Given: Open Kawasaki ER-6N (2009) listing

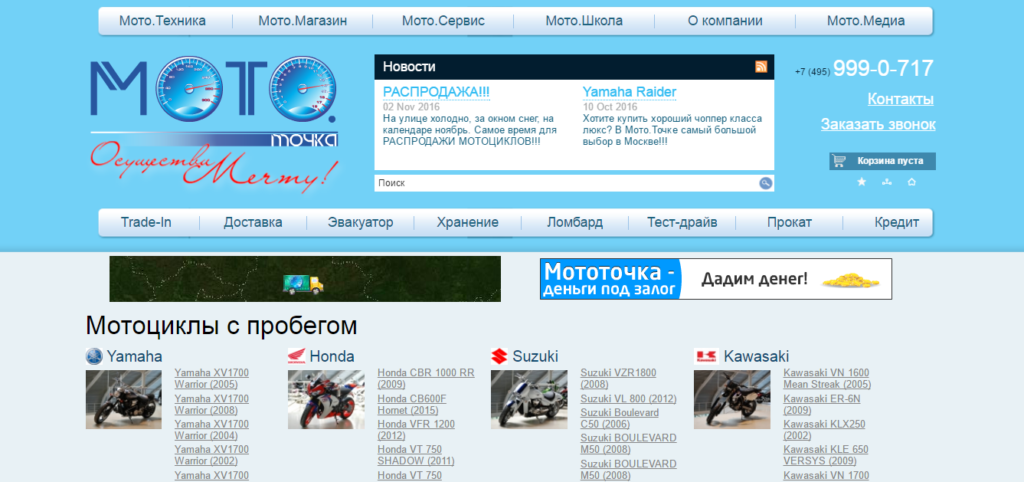Looking at the screenshot, I should [822, 404].
